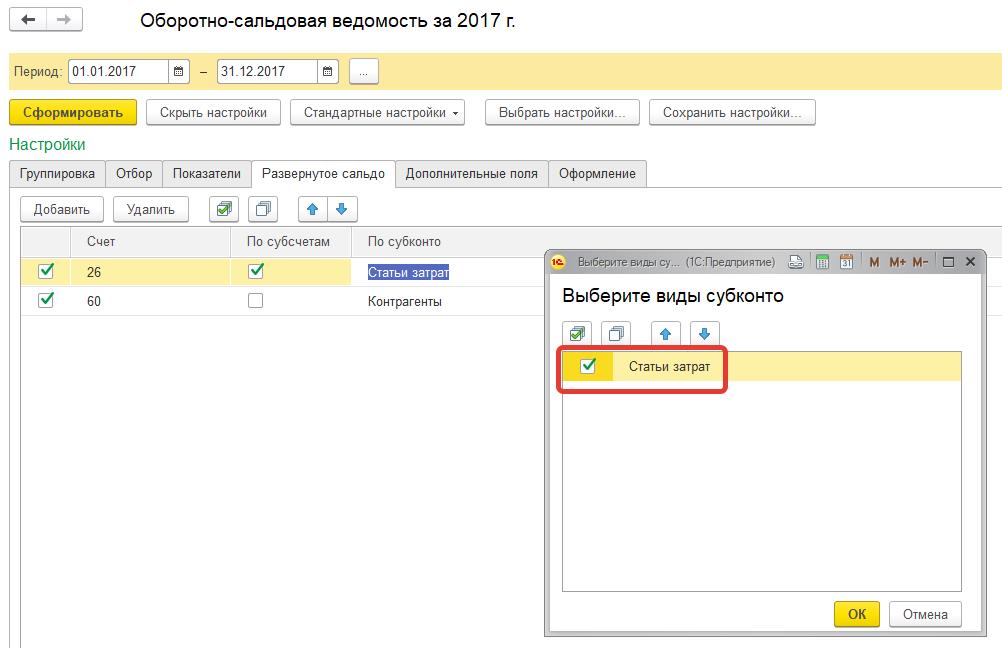Uncheck 'Статьи затрат' in subconto dialog
The image size is (1002, 648).
[x=588, y=366]
